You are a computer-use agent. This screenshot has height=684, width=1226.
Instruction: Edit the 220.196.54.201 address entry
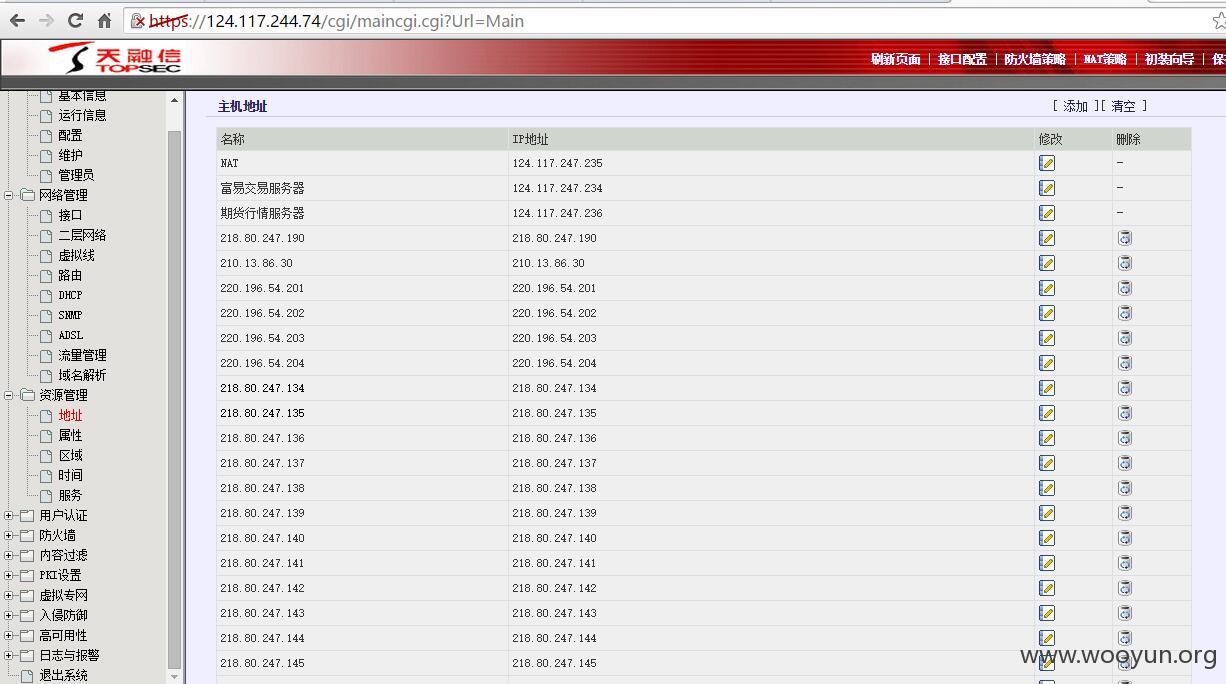point(1047,288)
